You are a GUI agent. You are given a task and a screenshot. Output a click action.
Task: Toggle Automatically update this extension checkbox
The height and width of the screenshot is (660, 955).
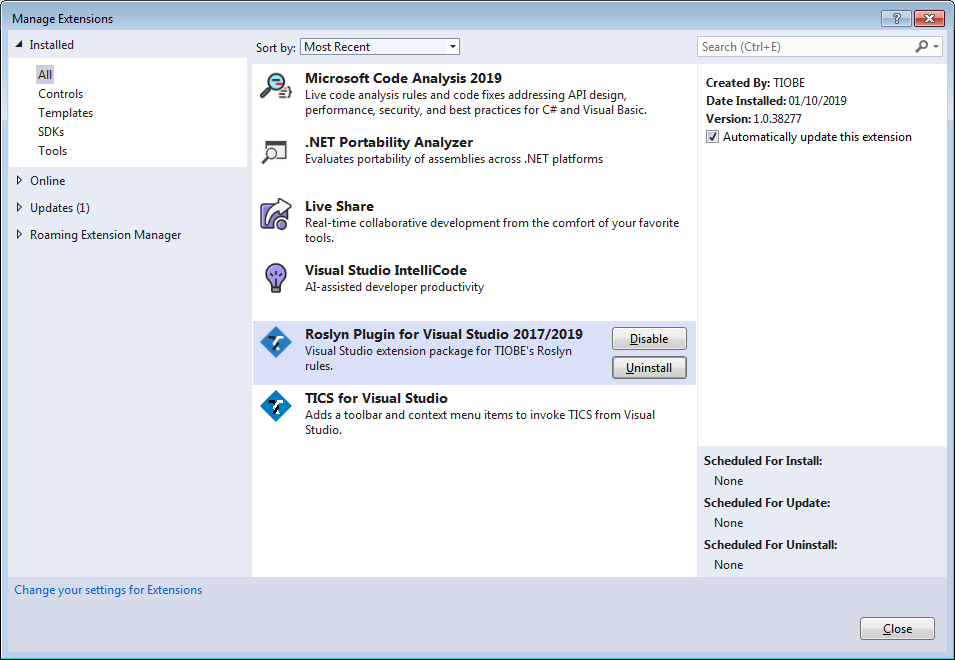point(712,137)
